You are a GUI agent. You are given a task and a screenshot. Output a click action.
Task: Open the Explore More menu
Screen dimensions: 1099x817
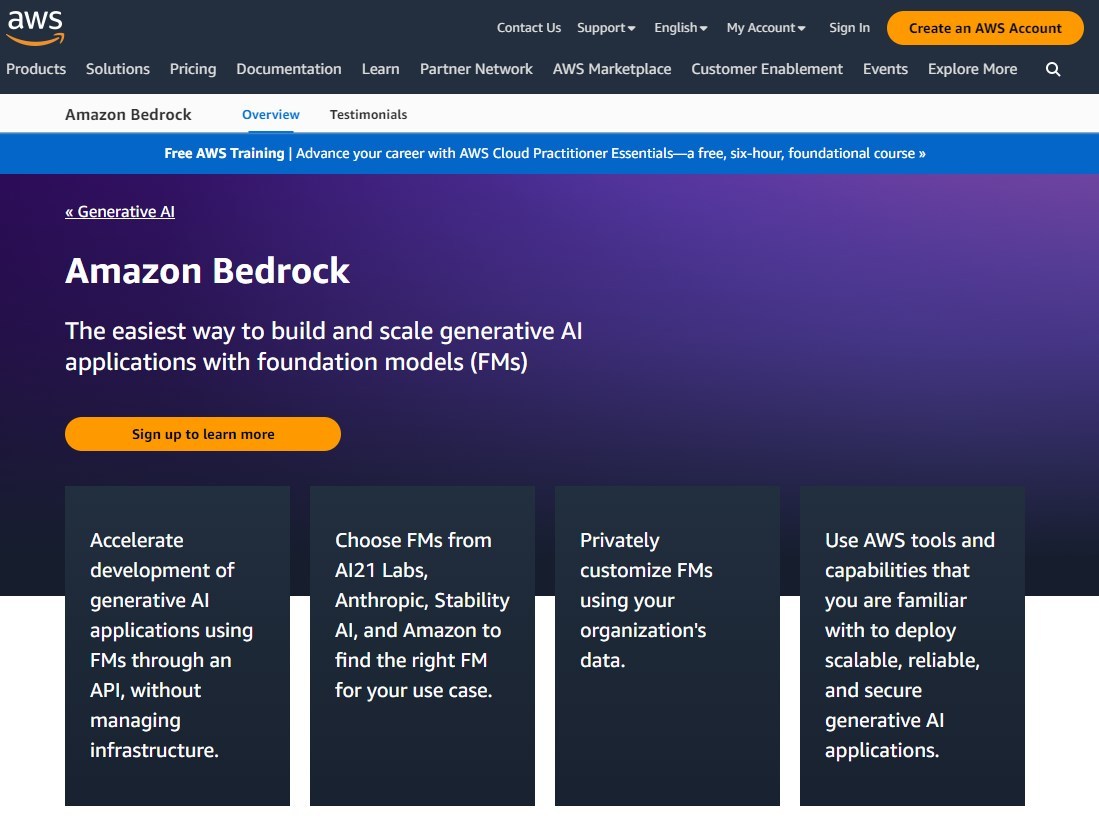click(972, 69)
